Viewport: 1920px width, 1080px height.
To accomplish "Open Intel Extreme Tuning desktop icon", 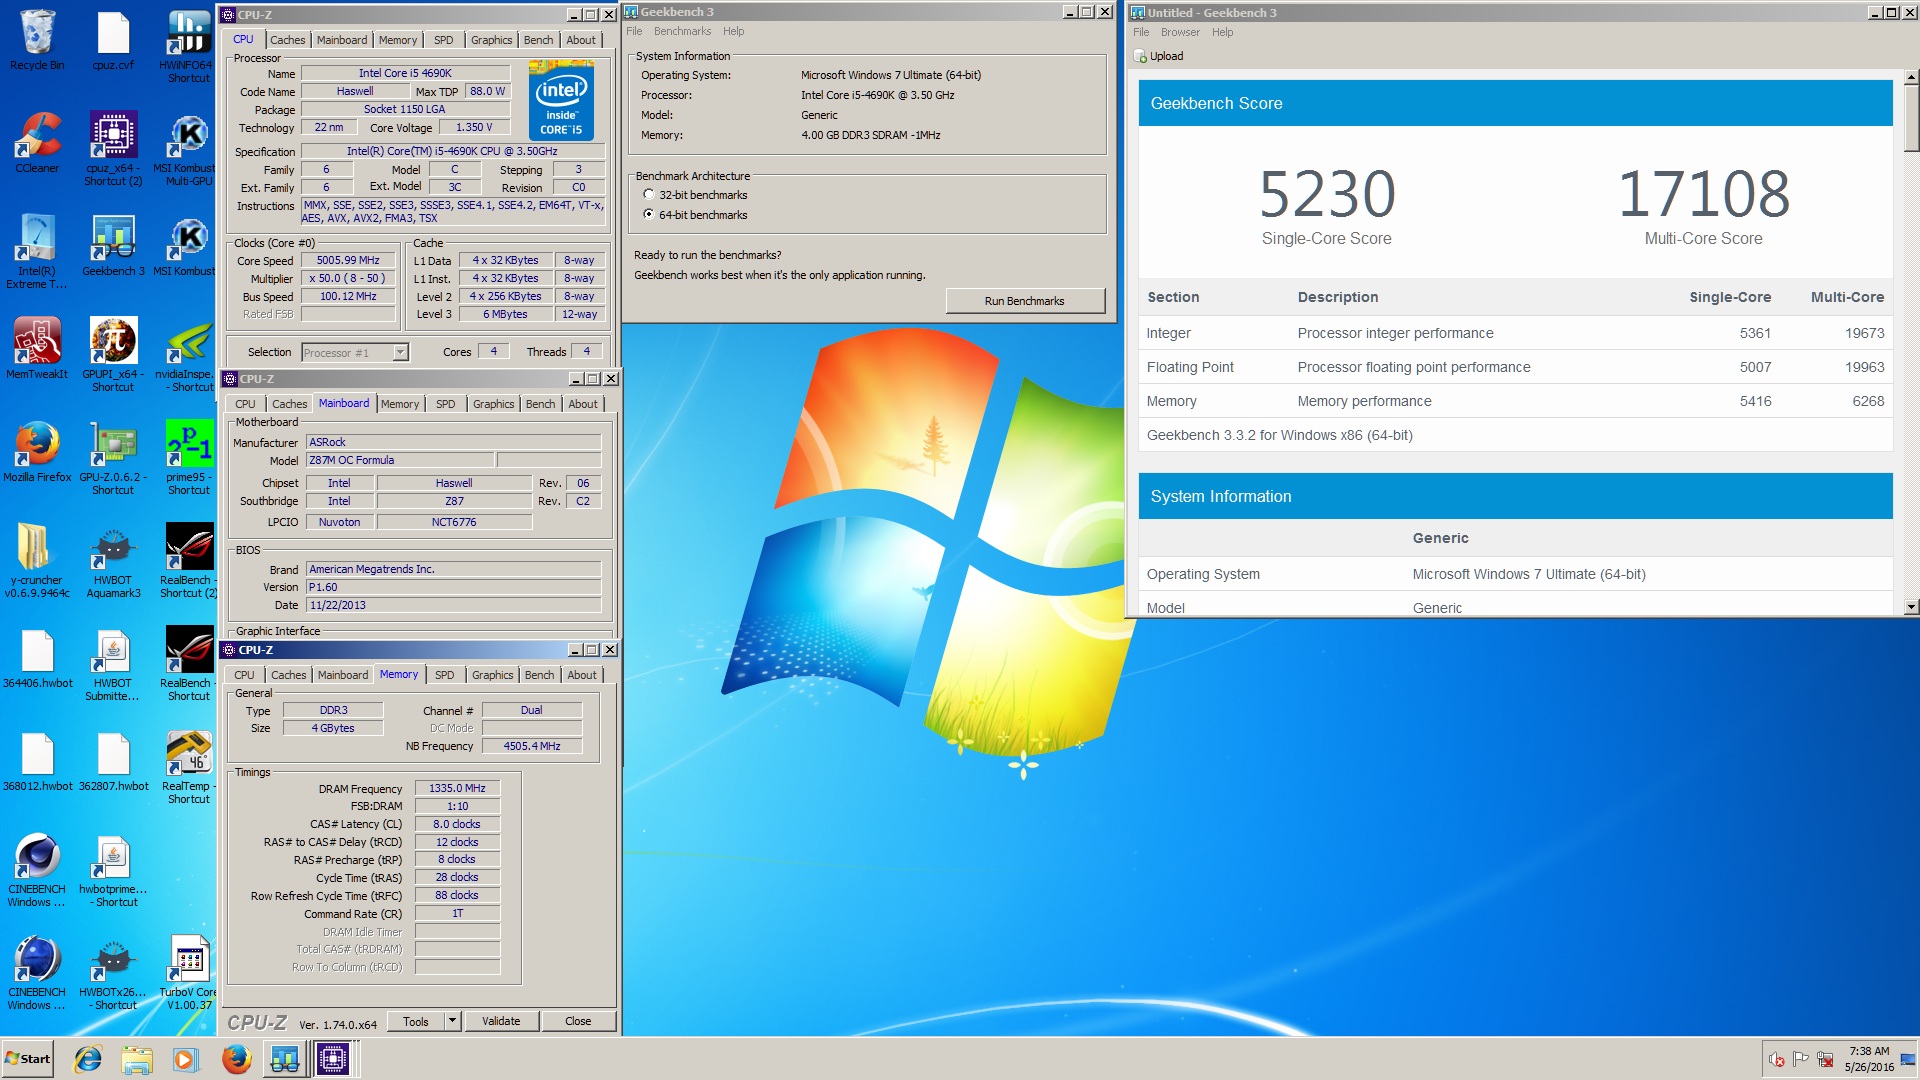I will click(x=37, y=252).
